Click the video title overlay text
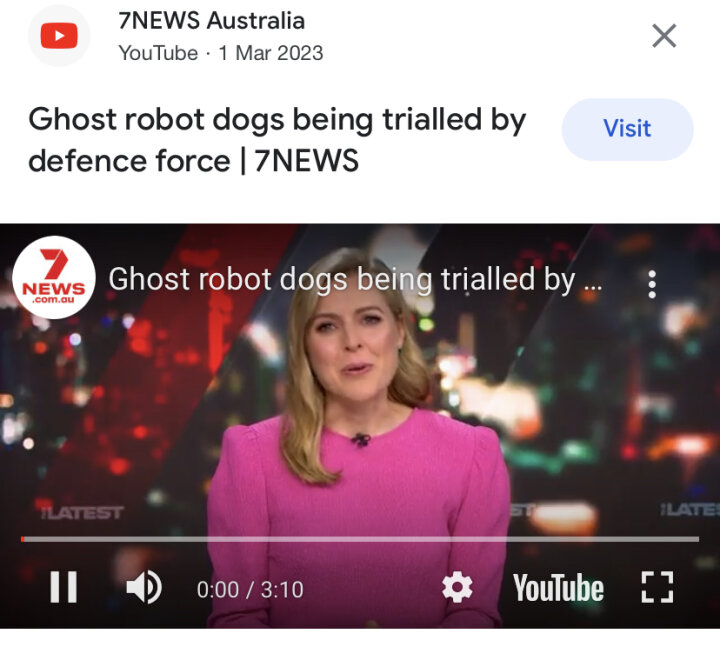Image resolution: width=720 pixels, height=647 pixels. coord(355,279)
